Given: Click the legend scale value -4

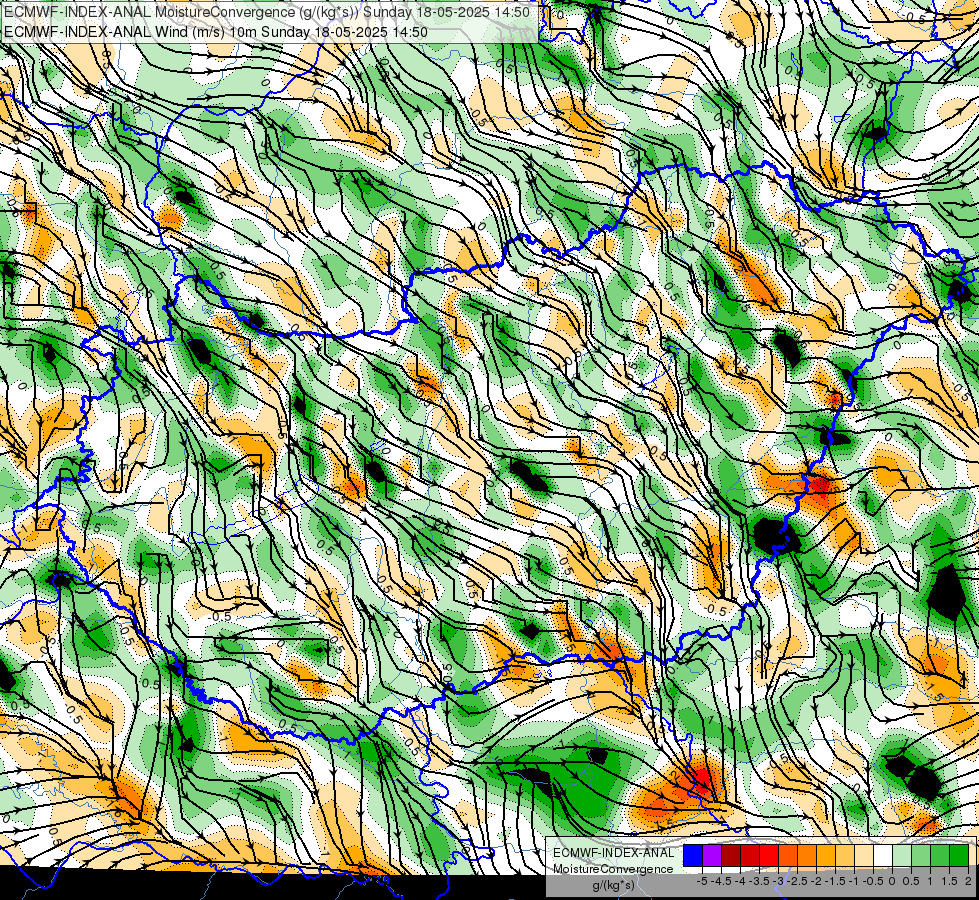Looking at the screenshot, I should (x=740, y=881).
